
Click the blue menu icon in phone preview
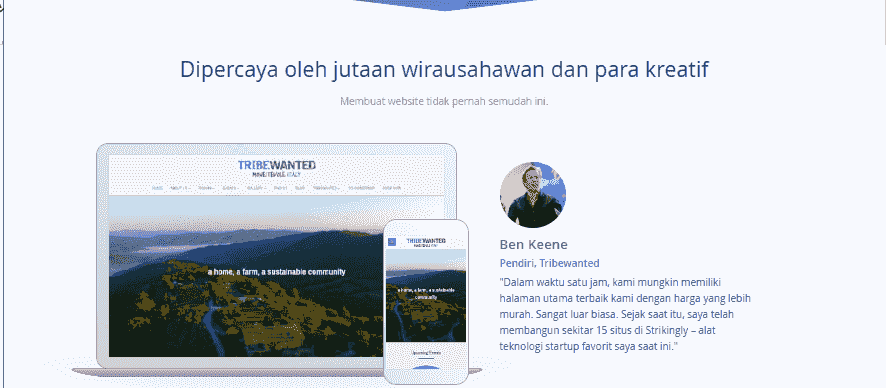392,242
